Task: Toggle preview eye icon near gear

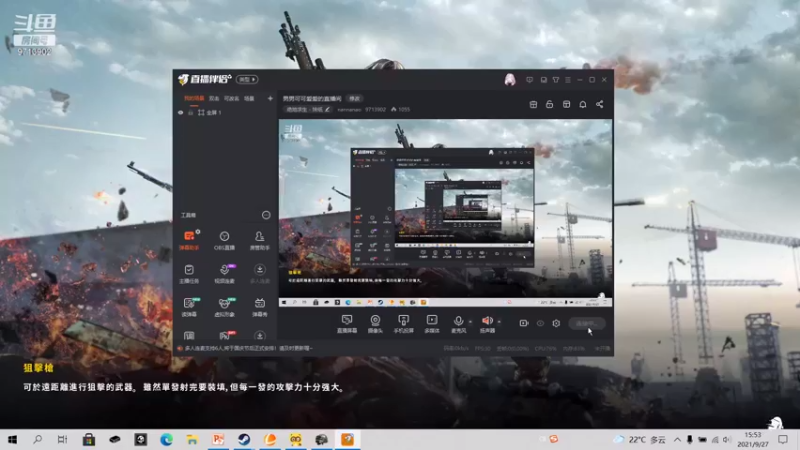Action: tap(540, 323)
